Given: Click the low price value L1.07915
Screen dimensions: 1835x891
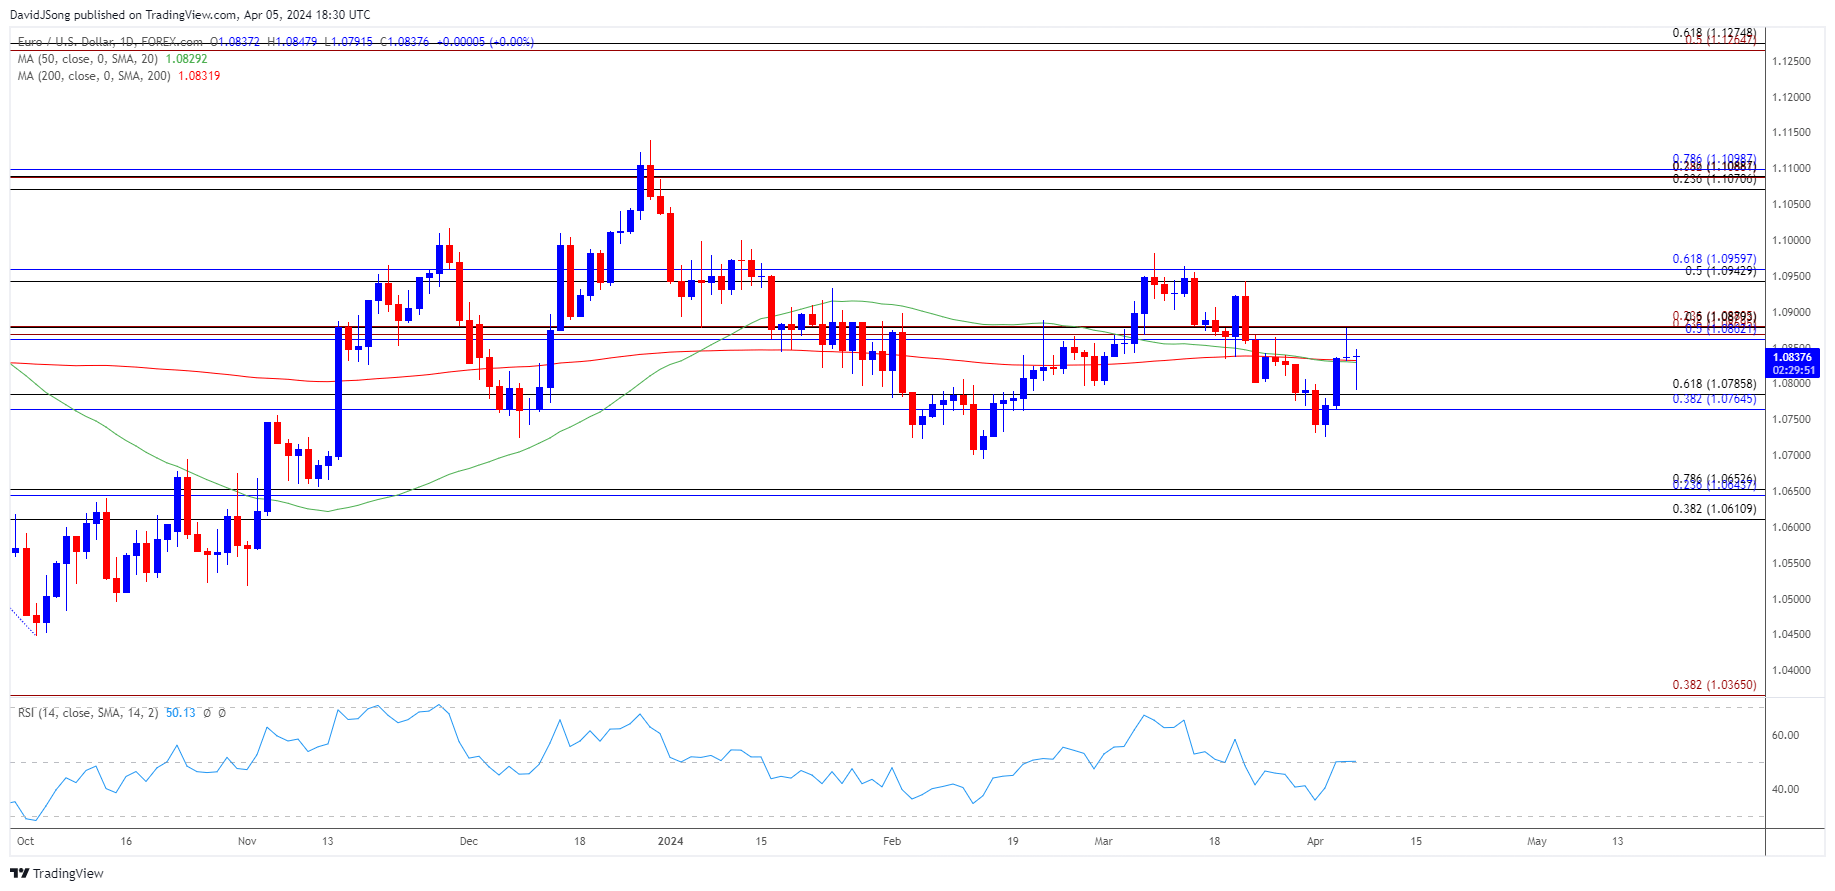Looking at the screenshot, I should [x=349, y=42].
